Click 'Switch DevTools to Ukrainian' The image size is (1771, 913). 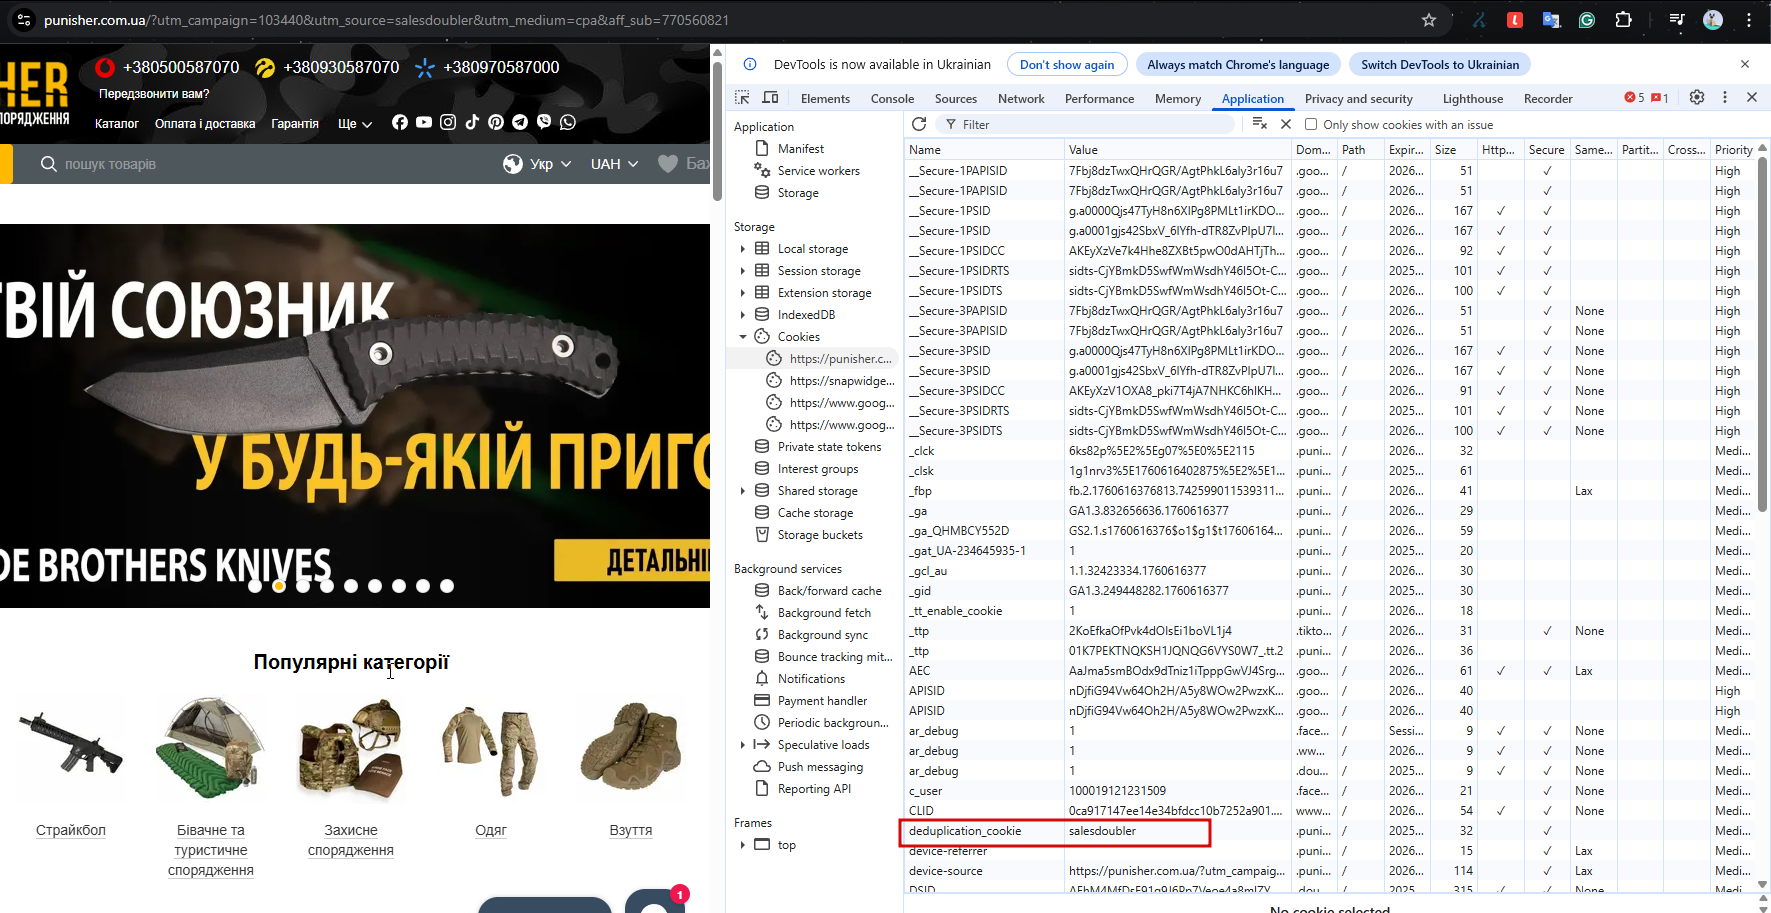pyautogui.click(x=1440, y=65)
